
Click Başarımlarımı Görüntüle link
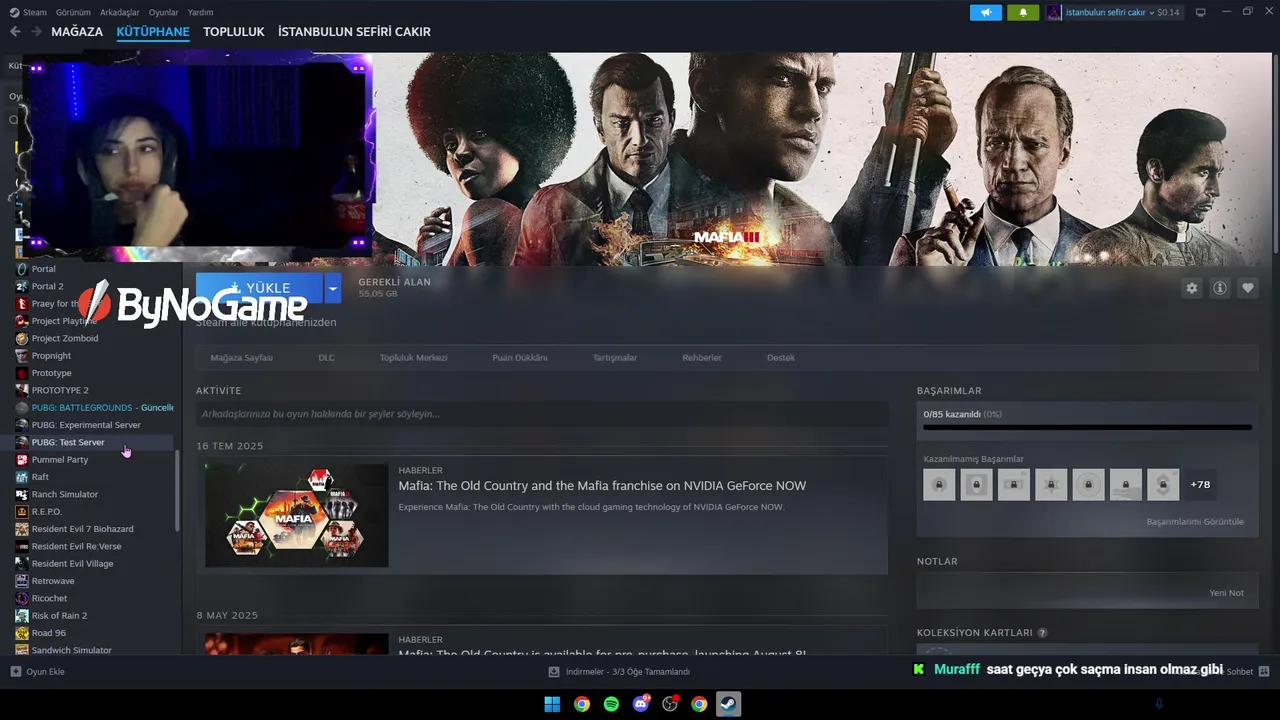(1195, 522)
